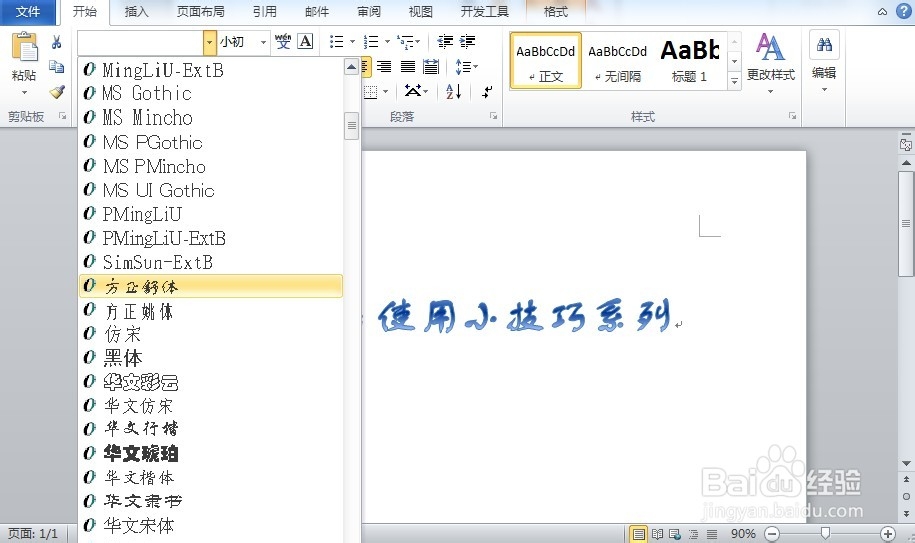Sort text with the A-Z icon
This screenshot has width=915, height=543.
[453, 91]
